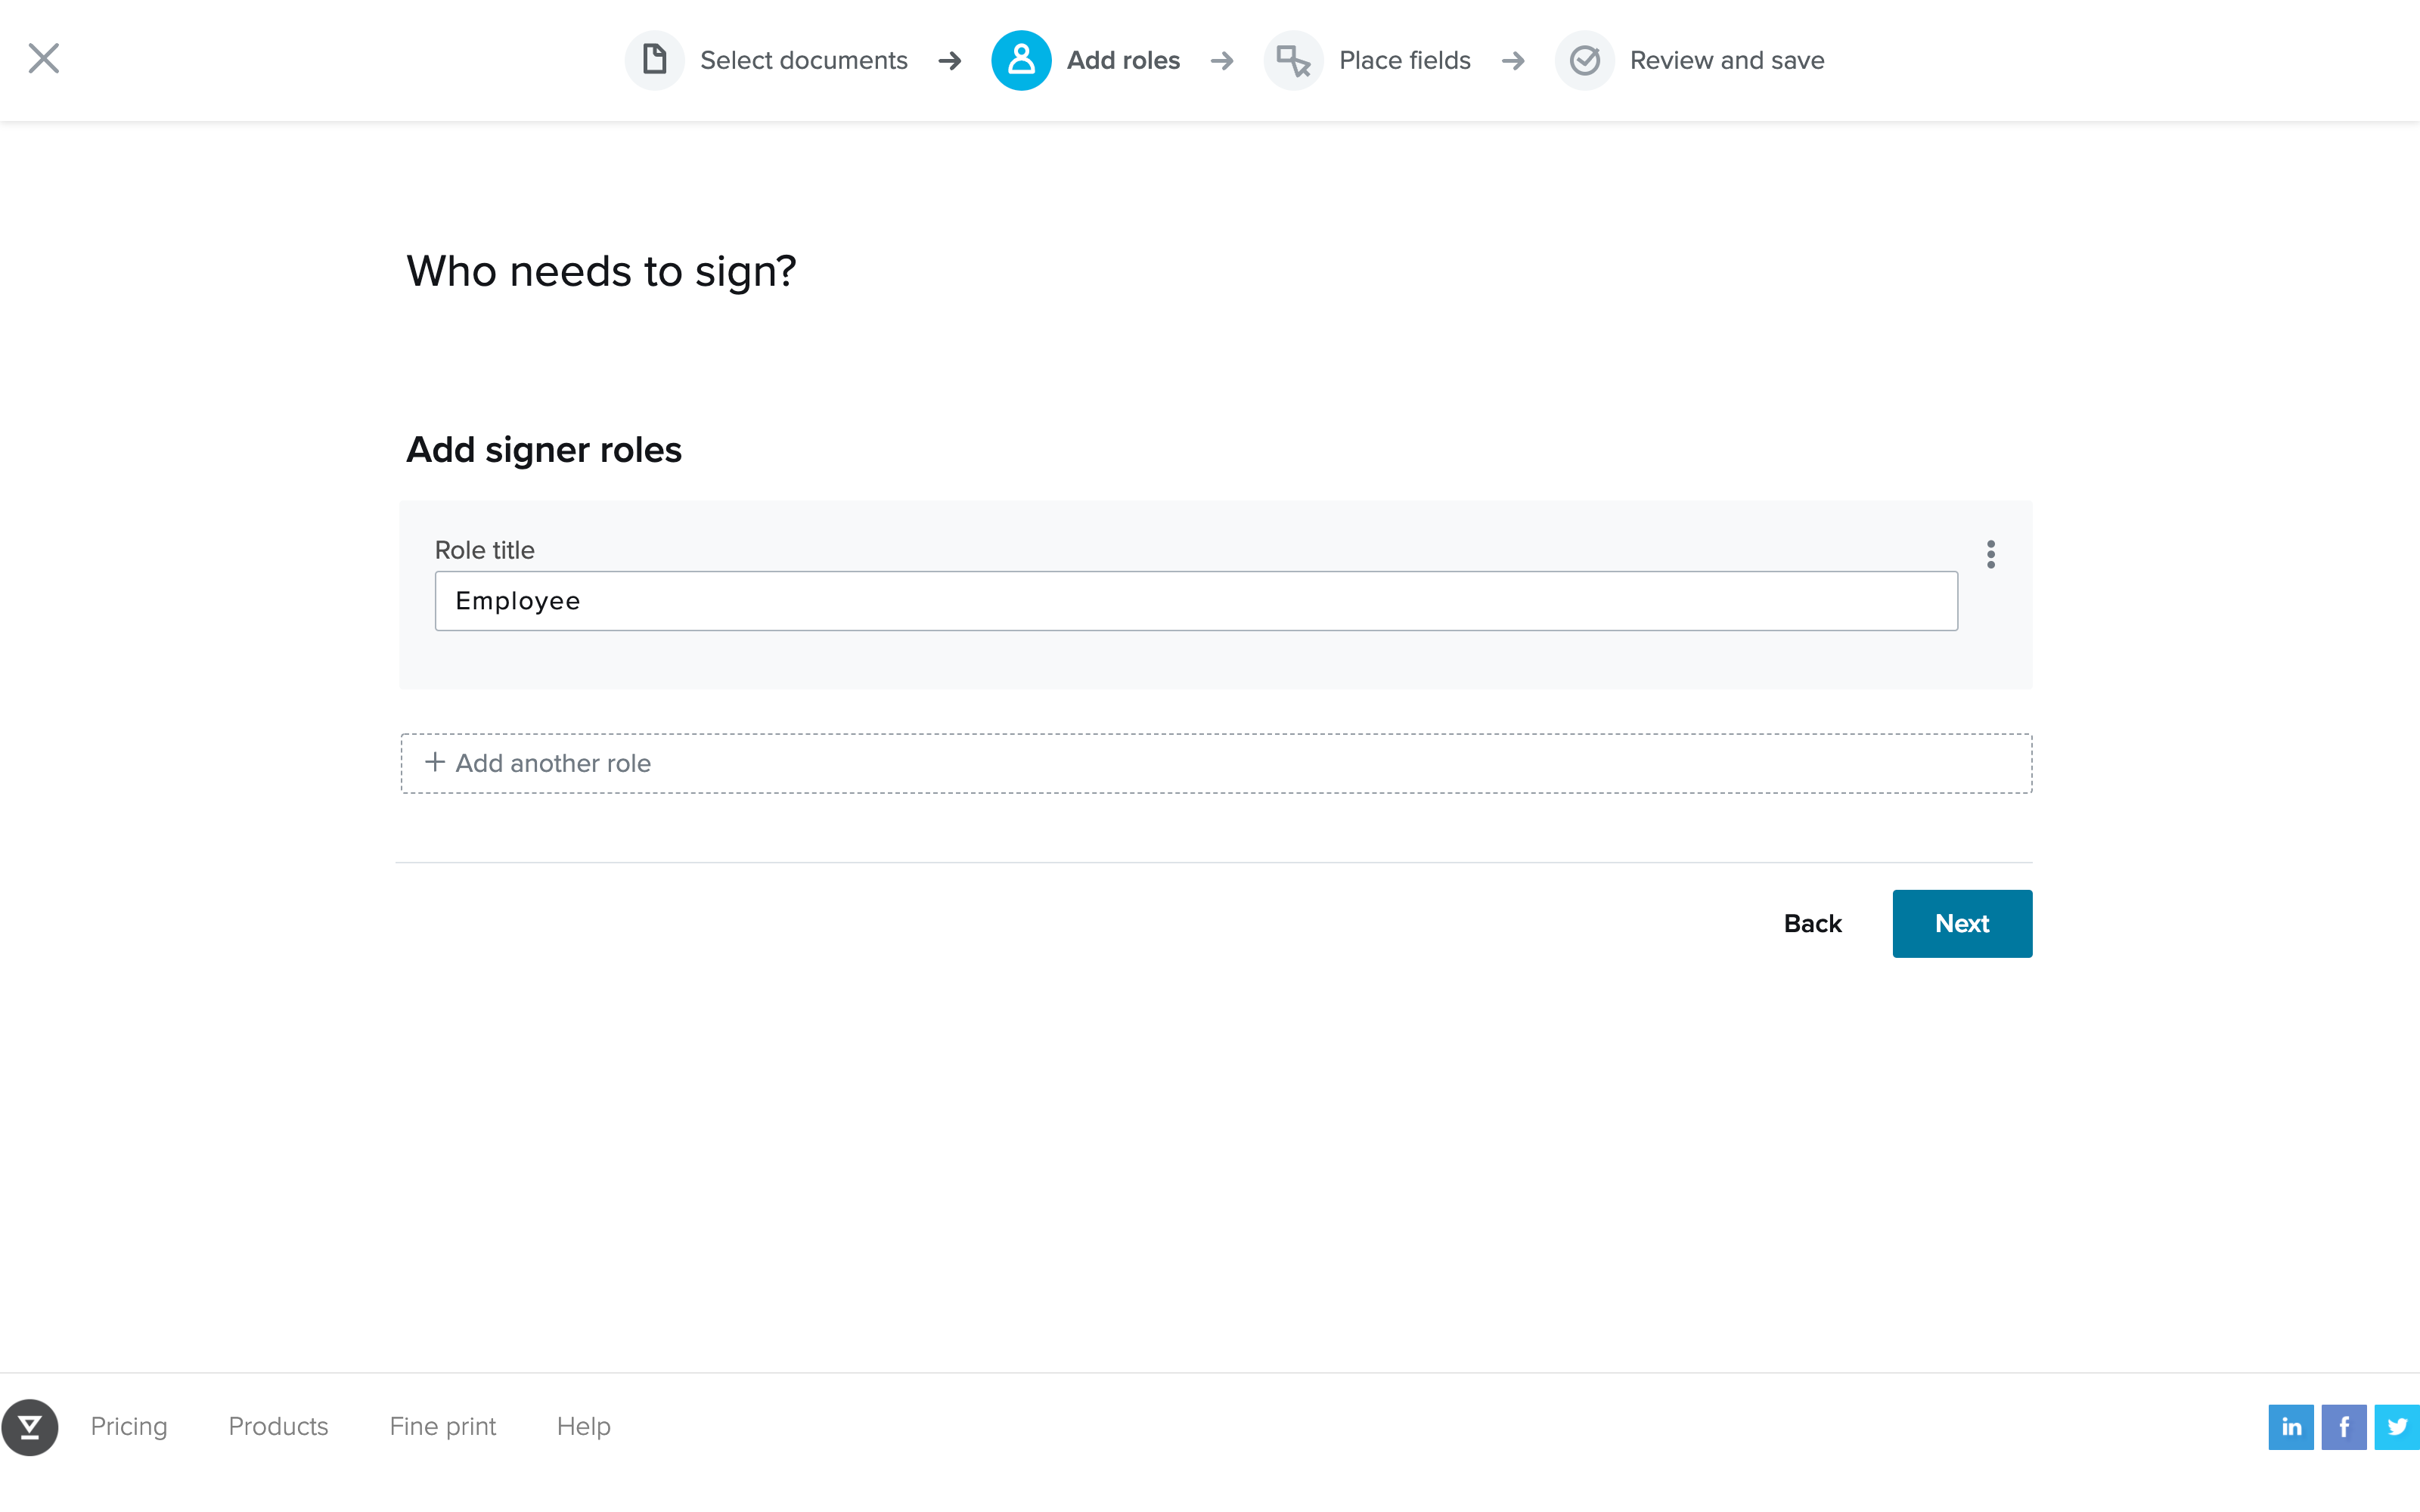Open the Facebook social icon

2344,1427
